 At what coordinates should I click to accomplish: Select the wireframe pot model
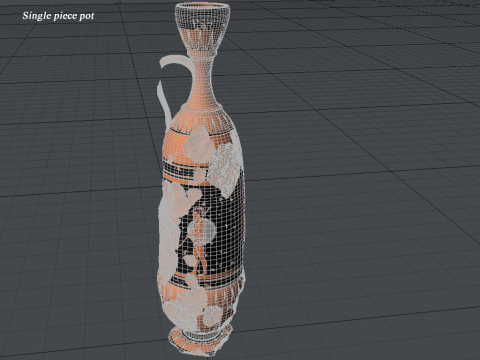202,179
